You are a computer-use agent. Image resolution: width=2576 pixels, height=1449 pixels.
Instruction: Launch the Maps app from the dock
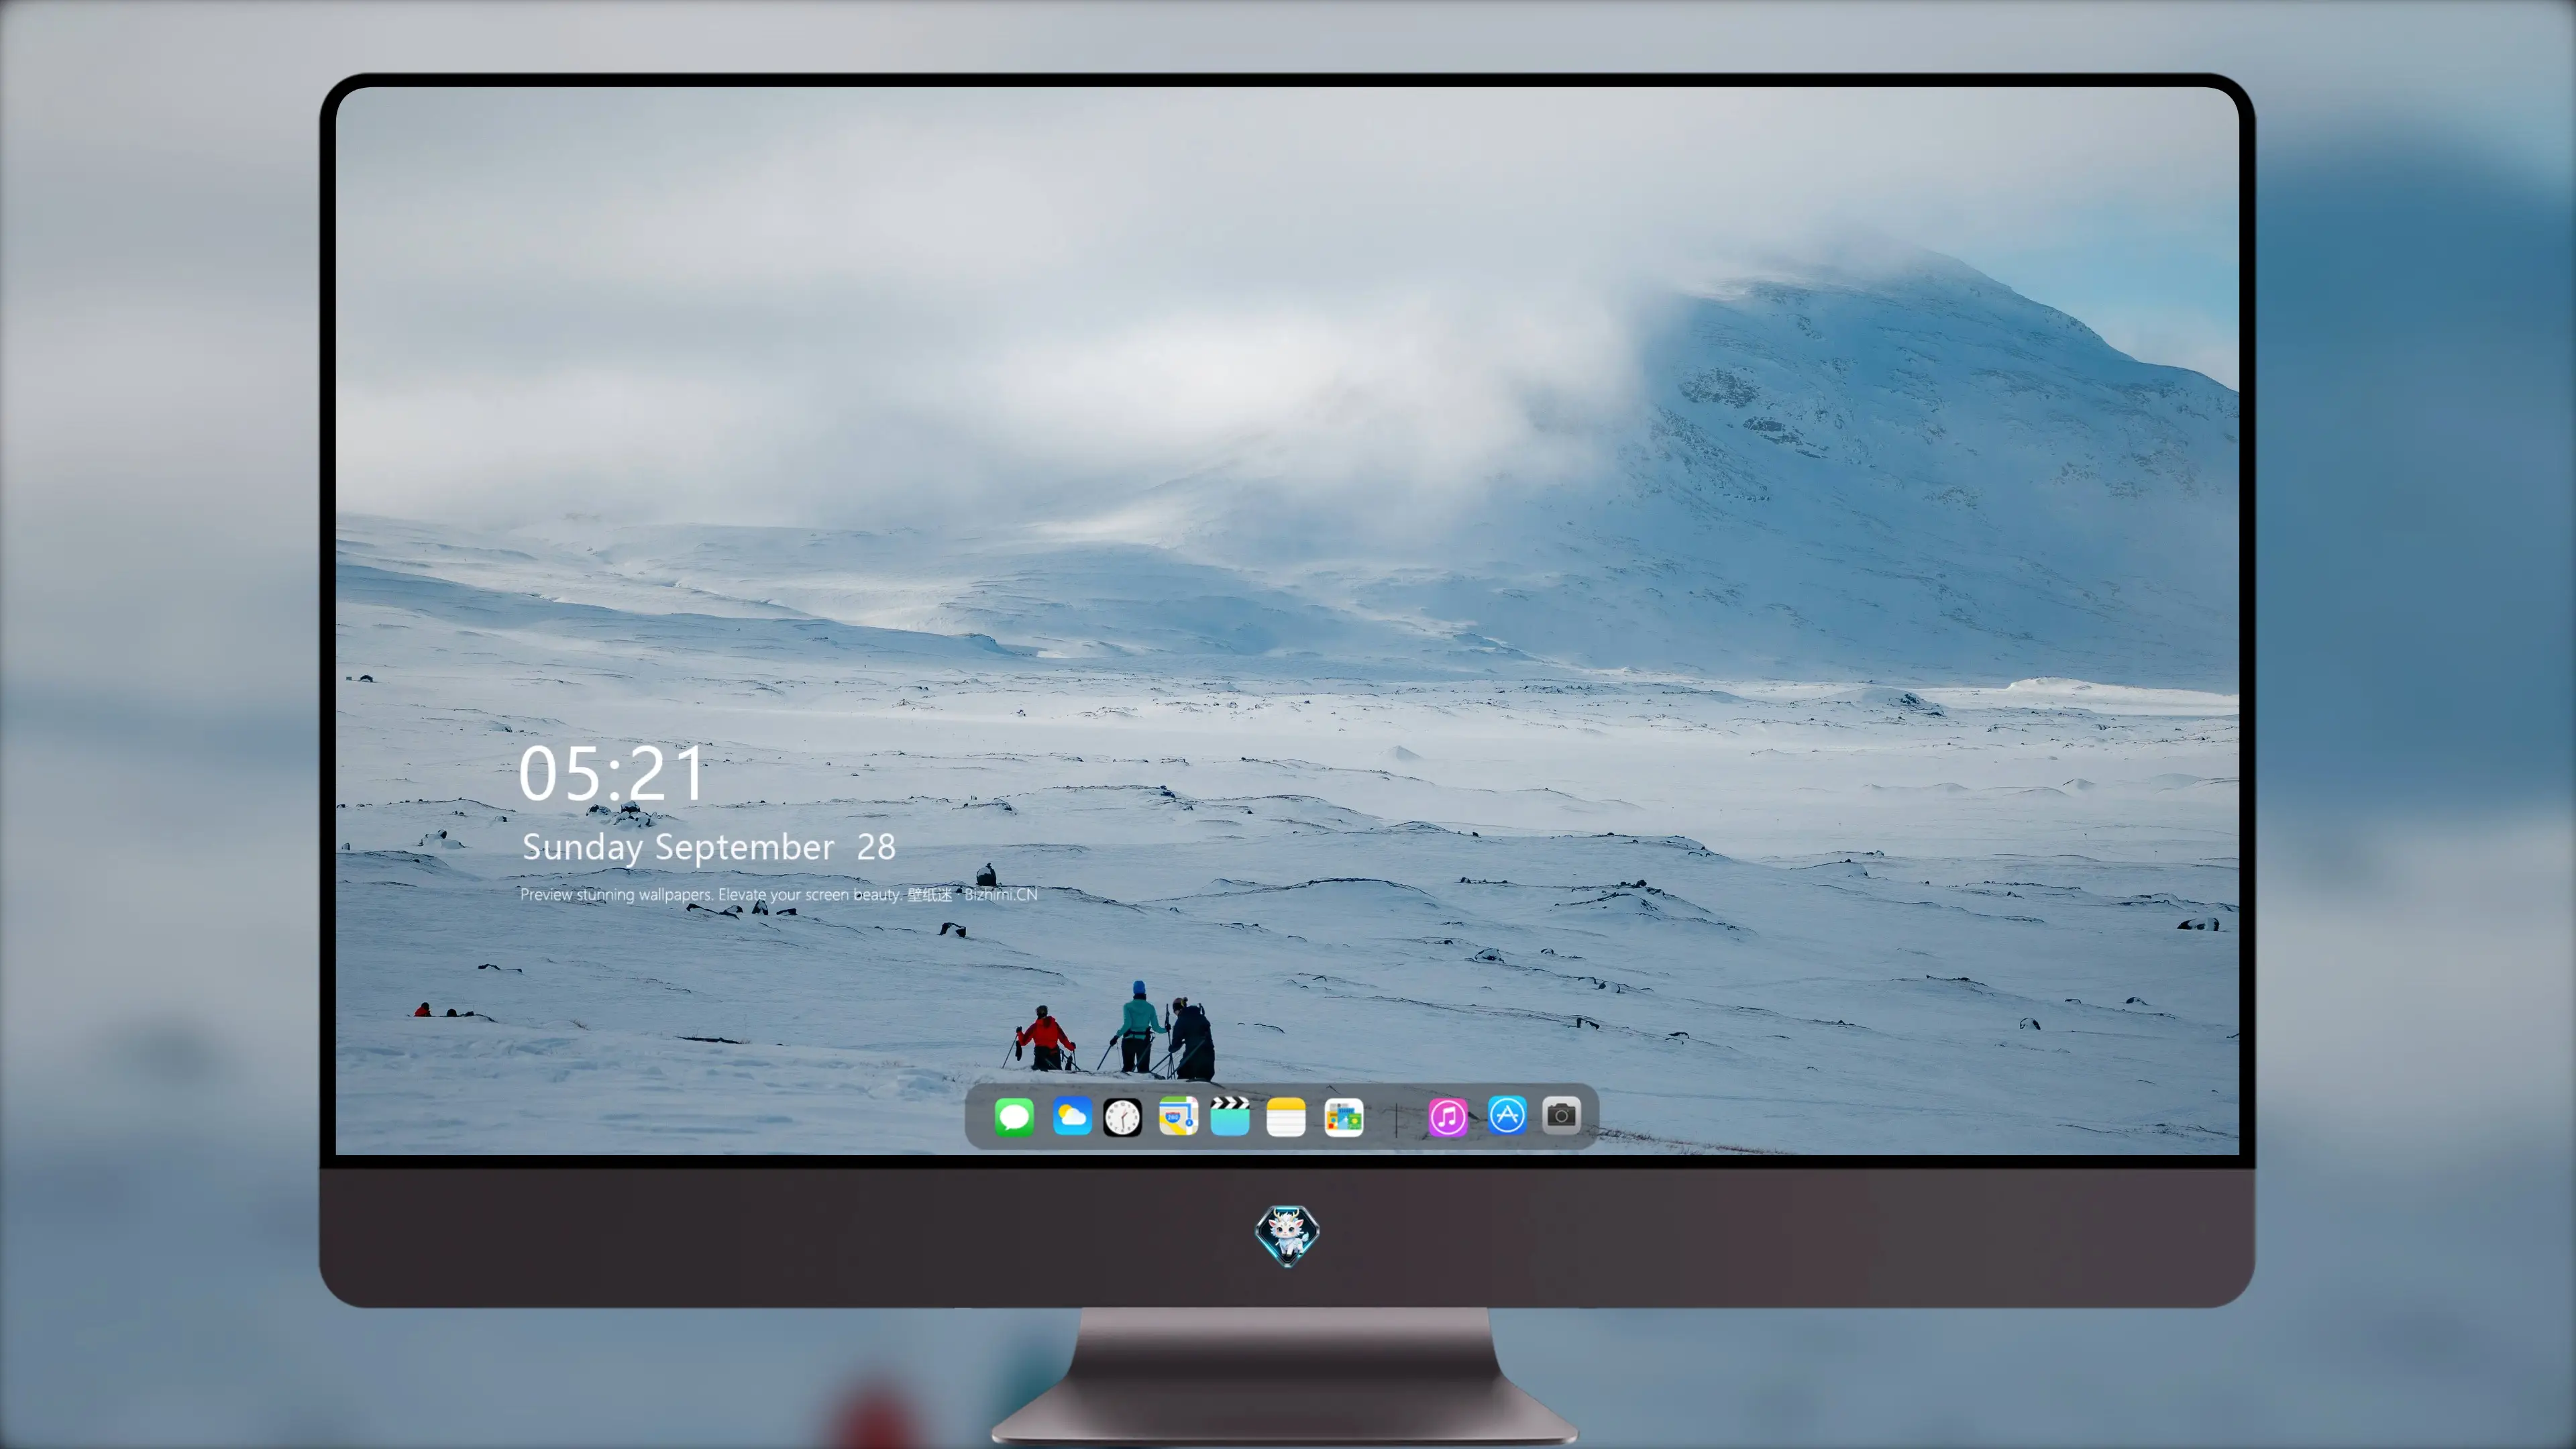coord(1178,1116)
